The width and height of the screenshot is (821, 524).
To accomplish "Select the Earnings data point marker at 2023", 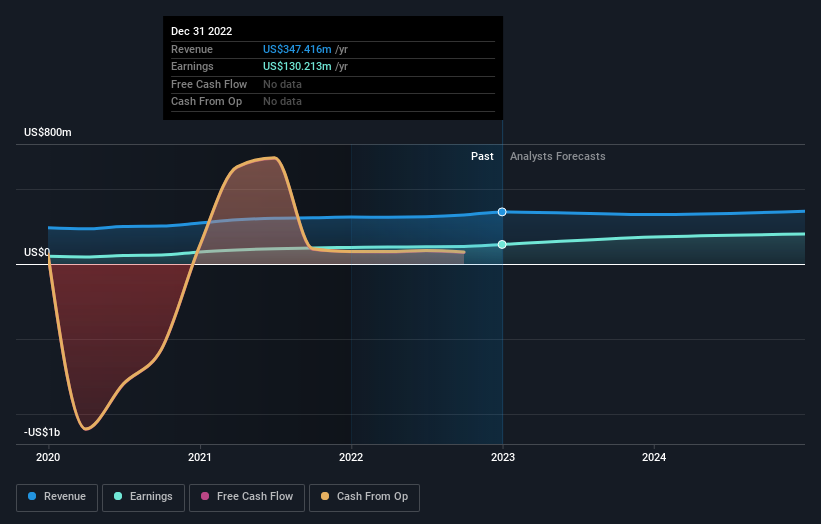I will coord(502,244).
